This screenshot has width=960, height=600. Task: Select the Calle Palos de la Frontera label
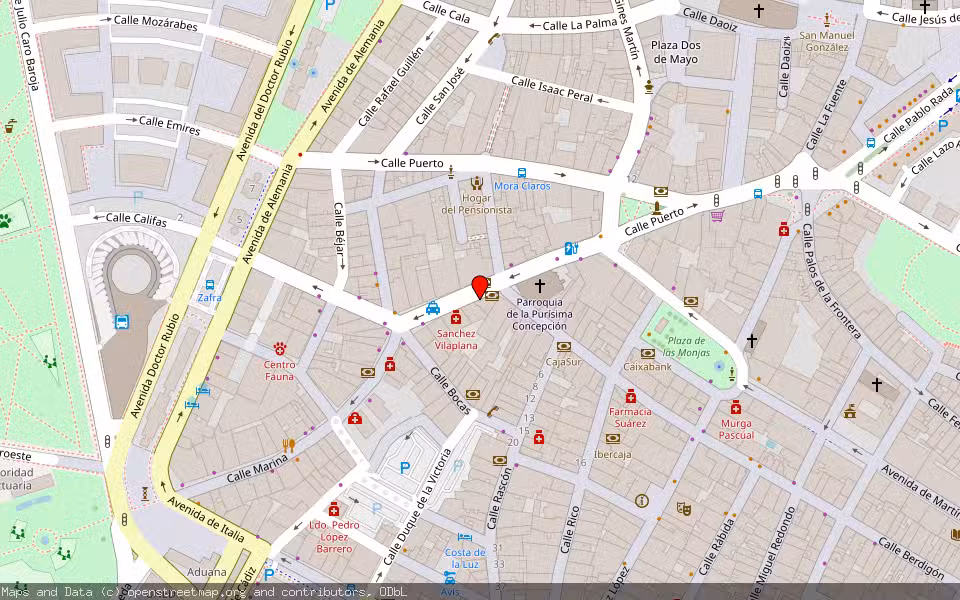(x=832, y=280)
